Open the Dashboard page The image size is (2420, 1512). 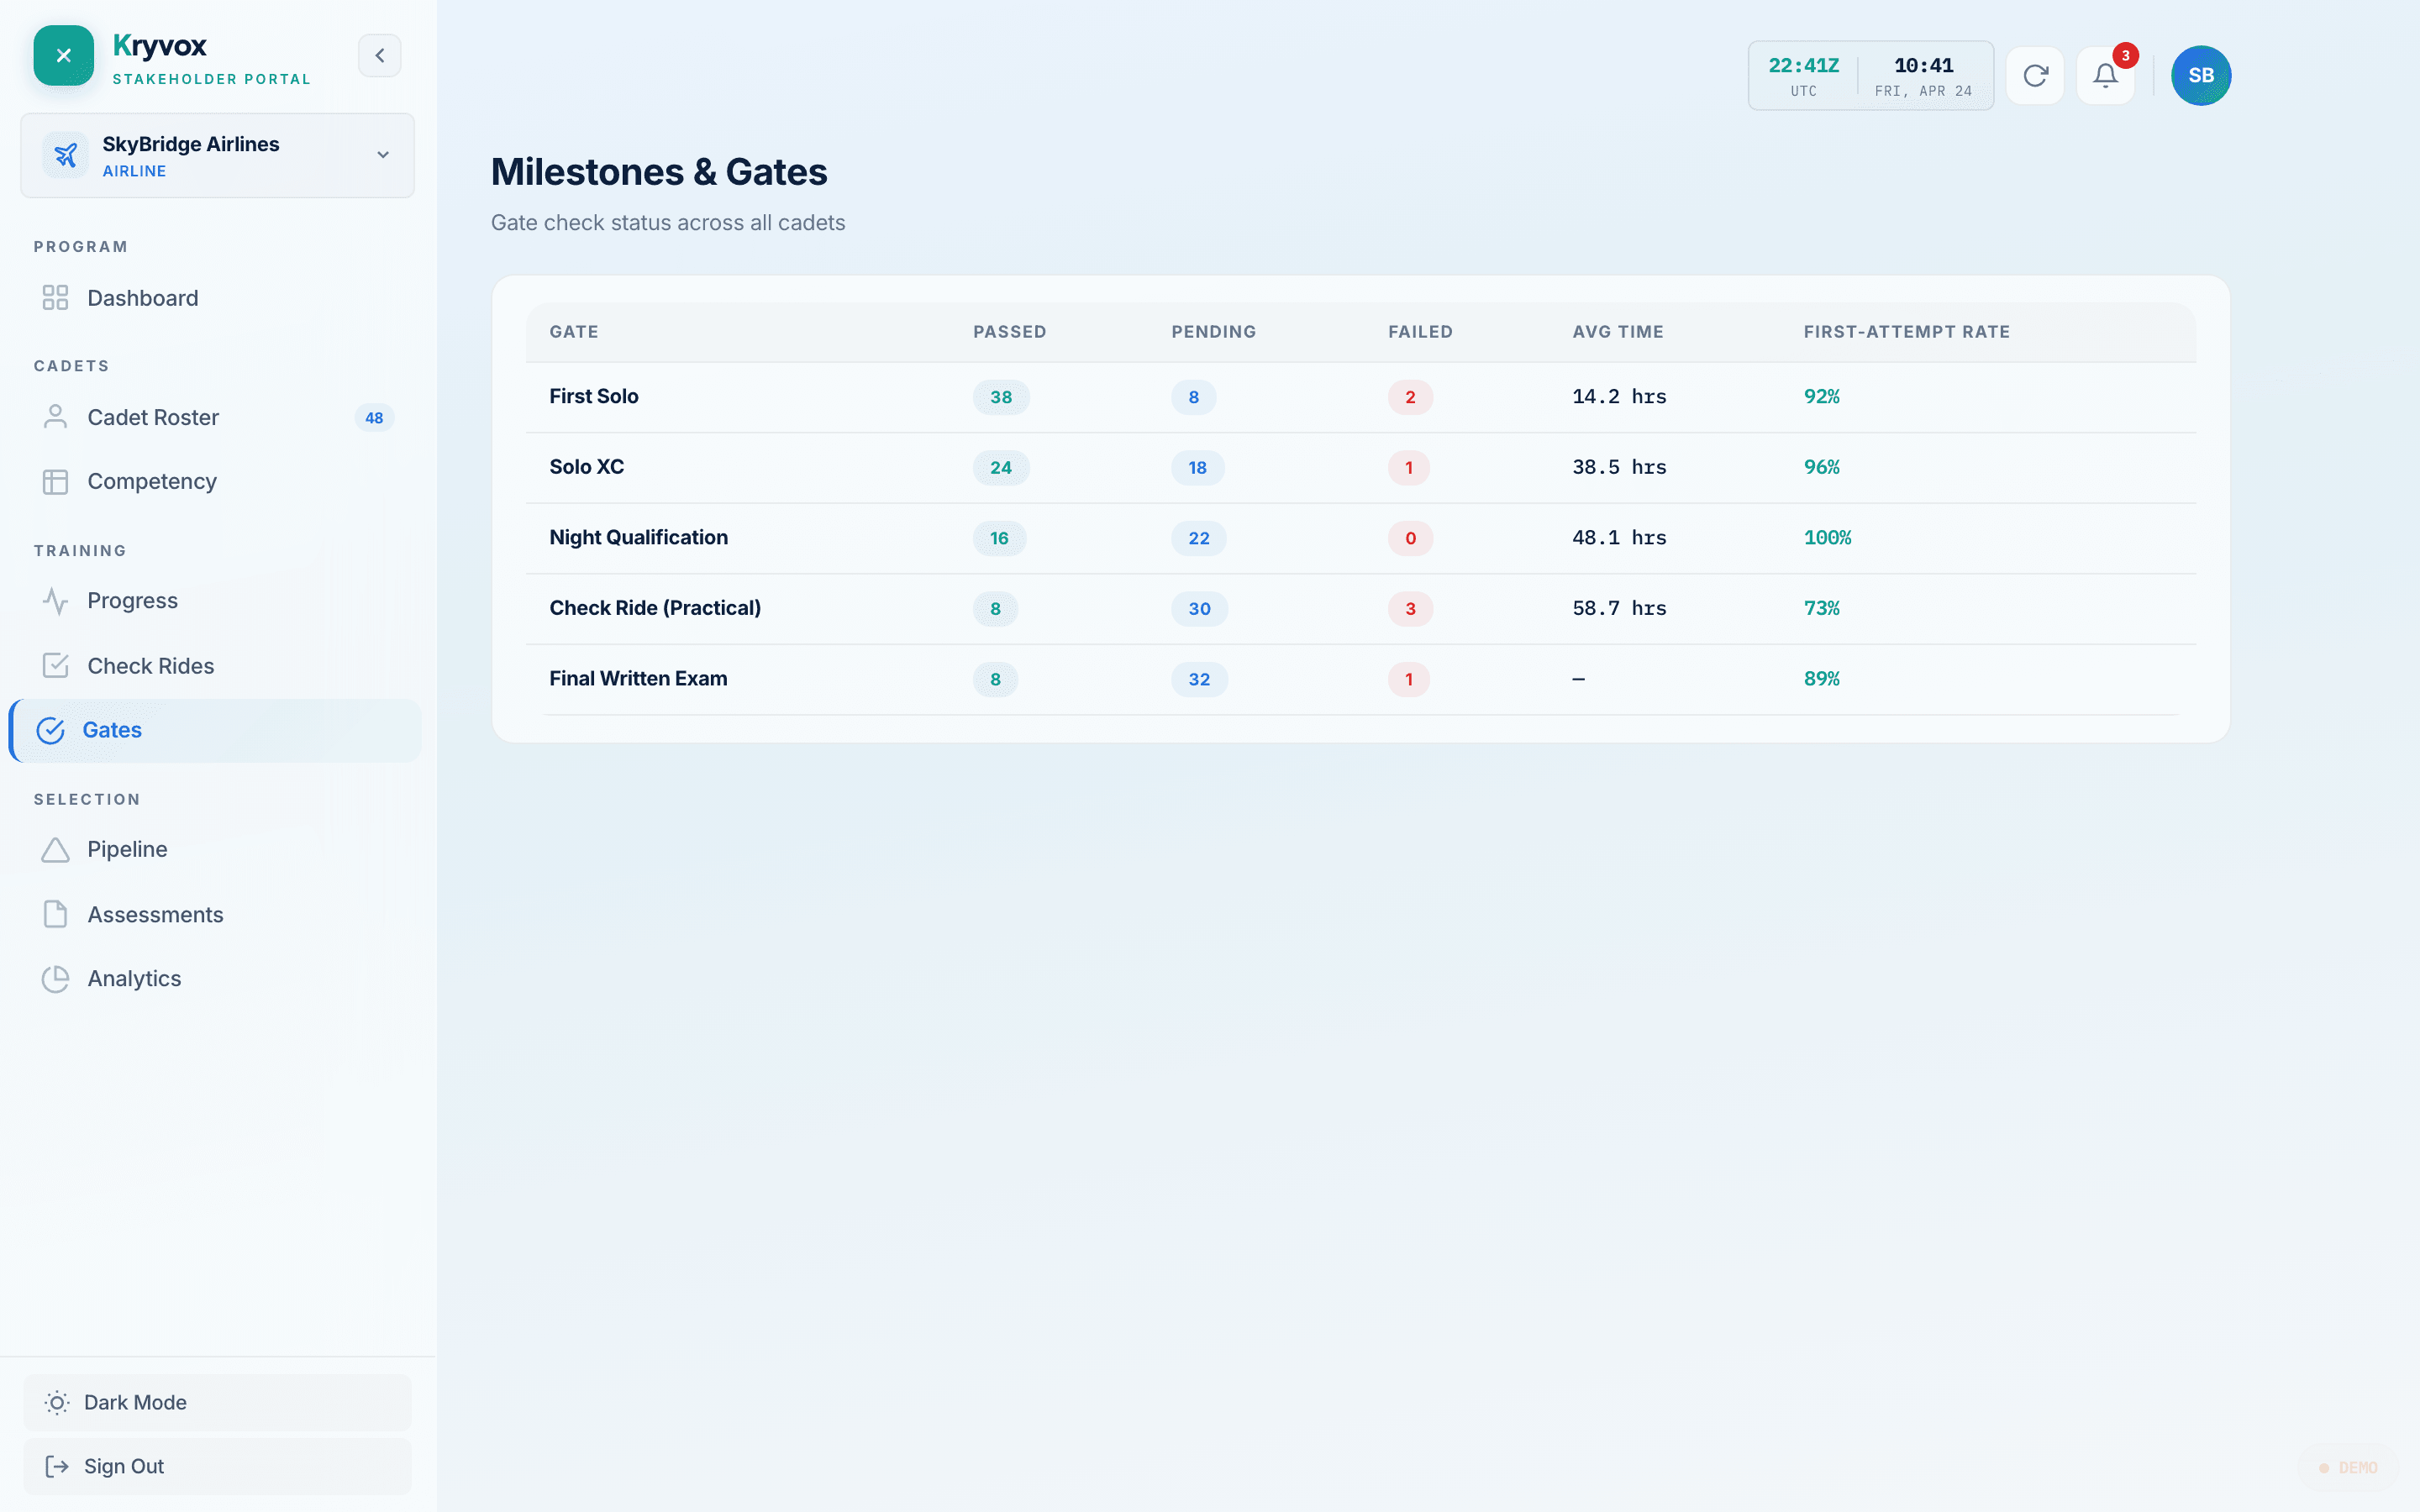click(217, 298)
